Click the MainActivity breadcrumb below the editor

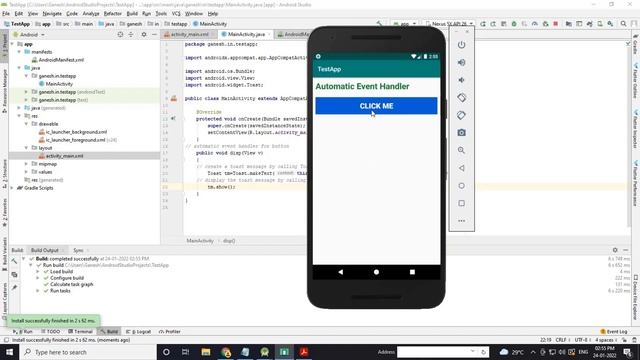coord(200,241)
